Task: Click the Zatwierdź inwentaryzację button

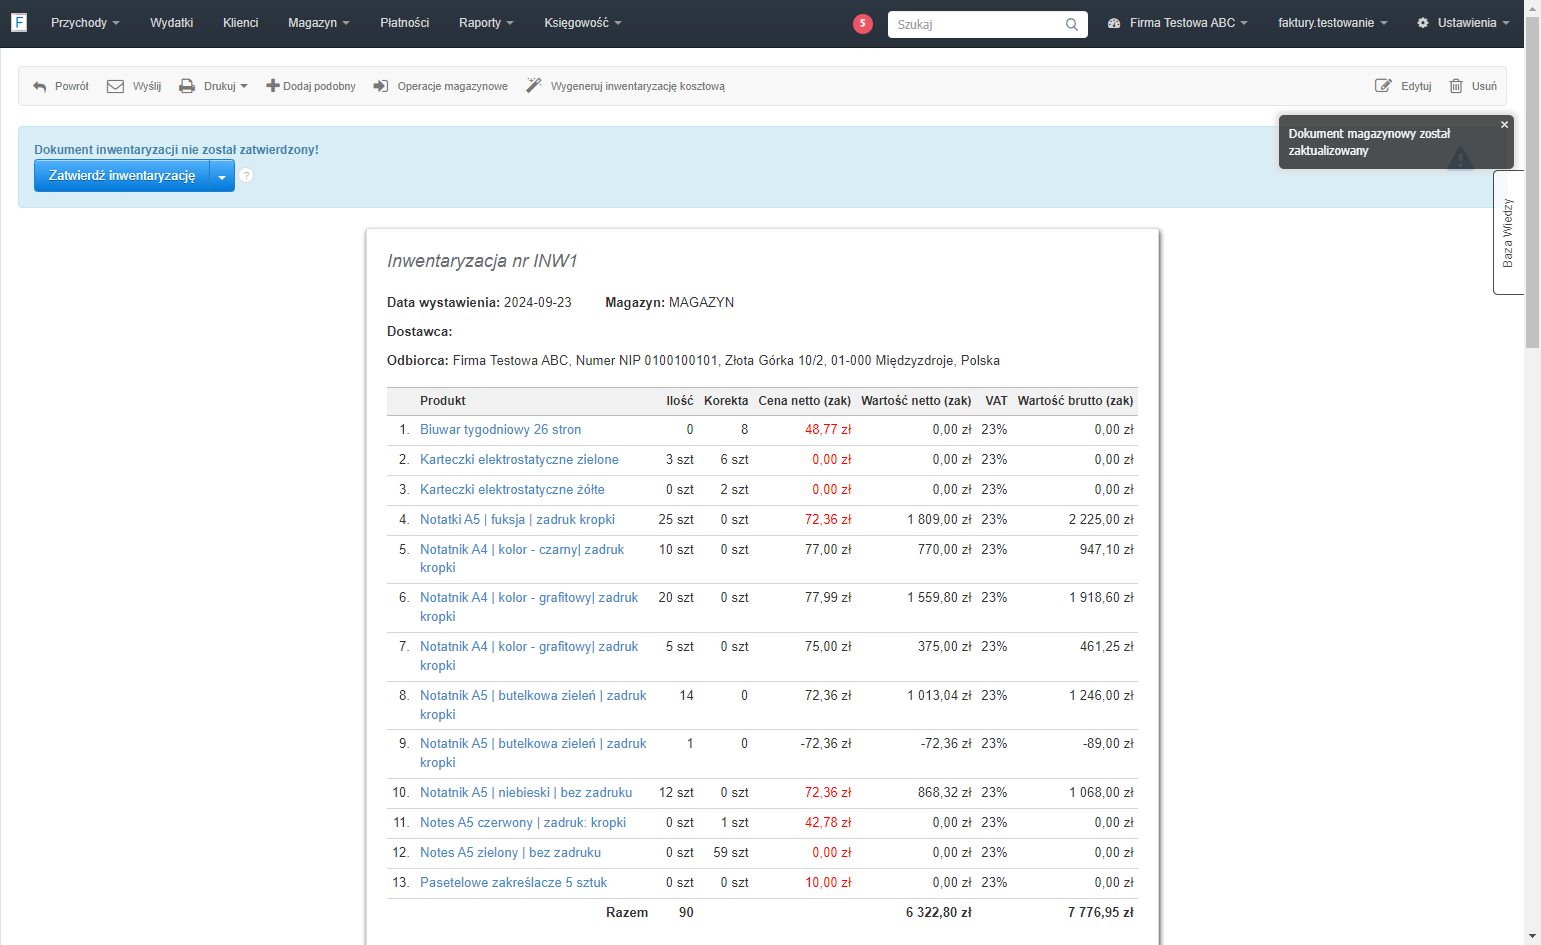Action: point(122,176)
